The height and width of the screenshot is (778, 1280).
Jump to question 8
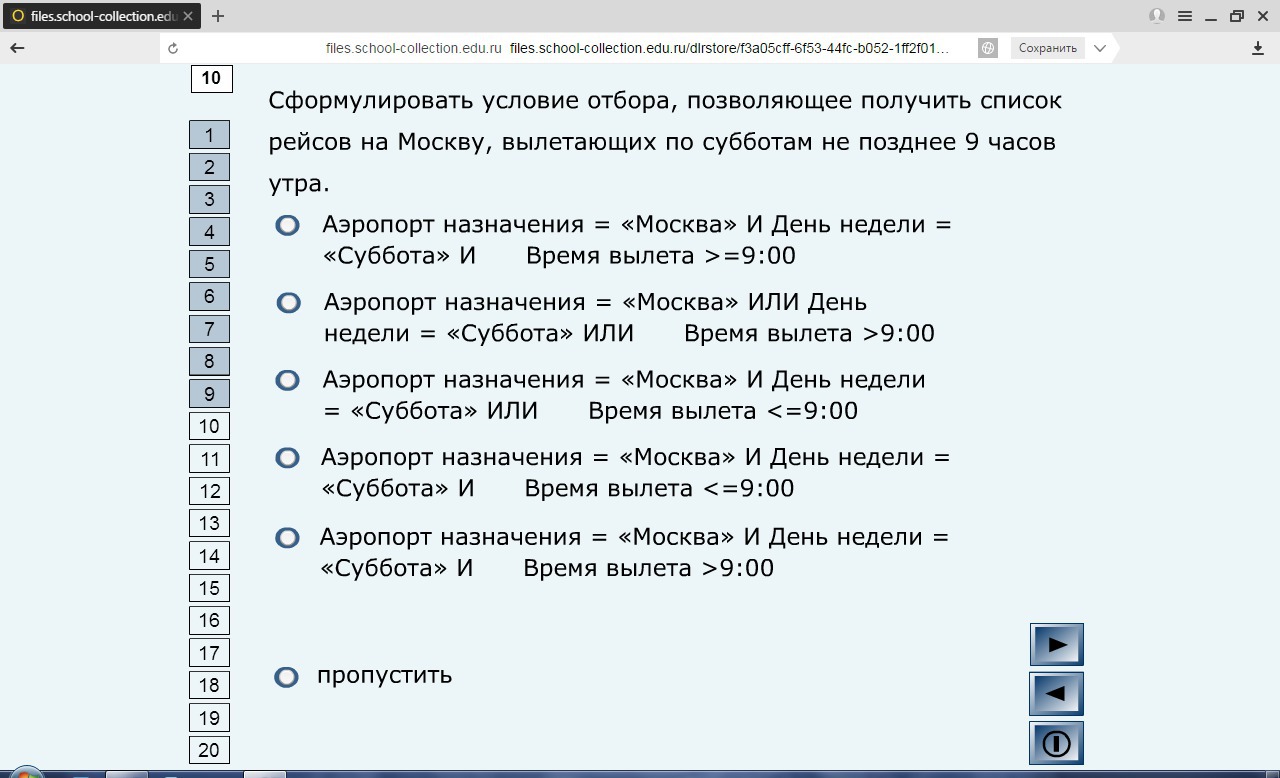click(x=209, y=361)
